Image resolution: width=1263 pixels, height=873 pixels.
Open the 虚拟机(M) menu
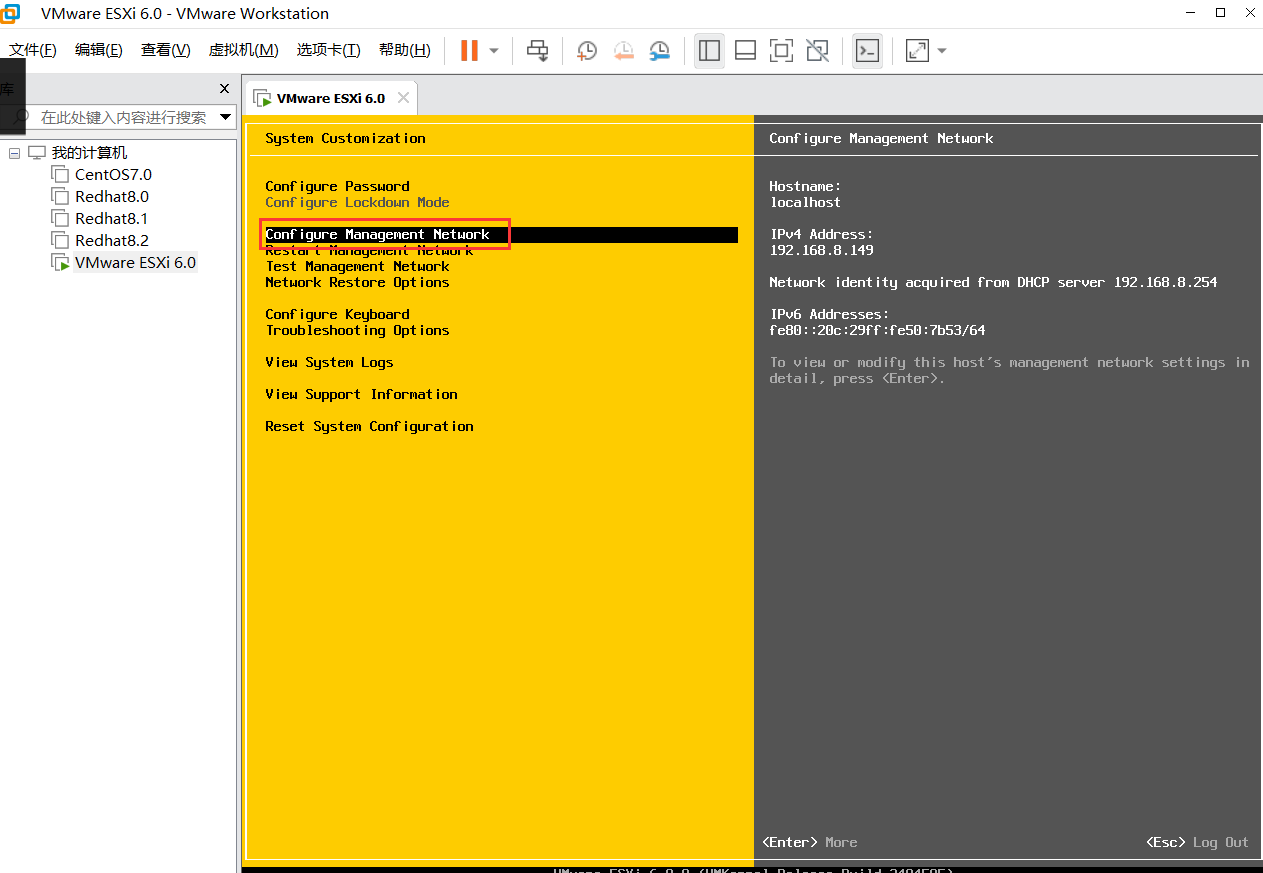pyautogui.click(x=243, y=50)
